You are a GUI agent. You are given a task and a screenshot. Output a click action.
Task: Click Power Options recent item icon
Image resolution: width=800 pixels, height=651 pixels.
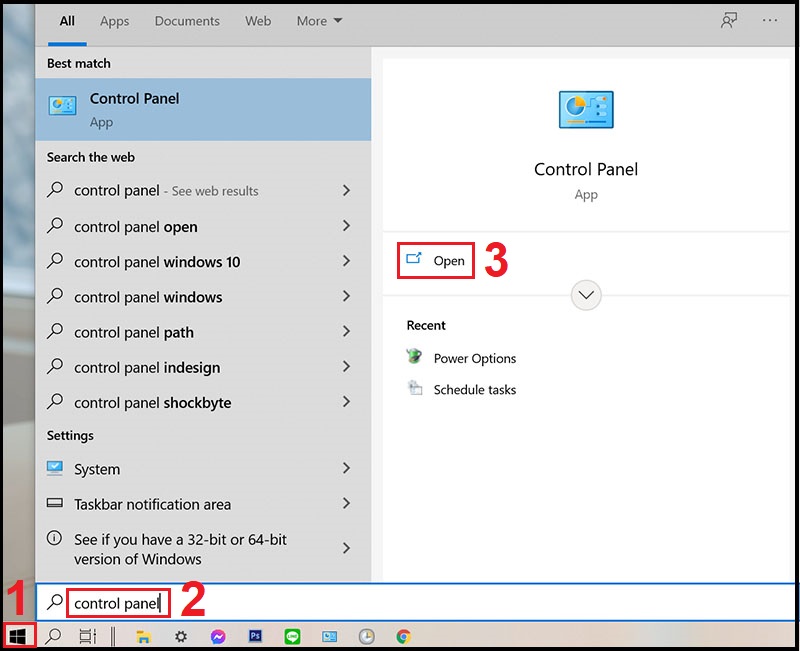414,356
